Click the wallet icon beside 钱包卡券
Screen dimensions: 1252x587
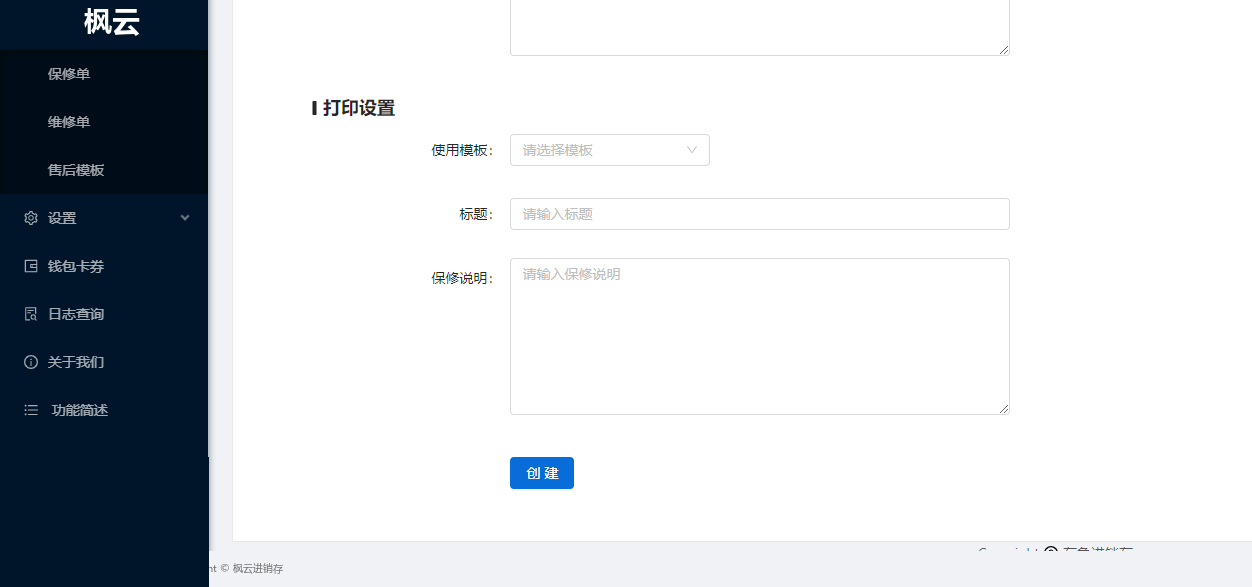[31, 266]
